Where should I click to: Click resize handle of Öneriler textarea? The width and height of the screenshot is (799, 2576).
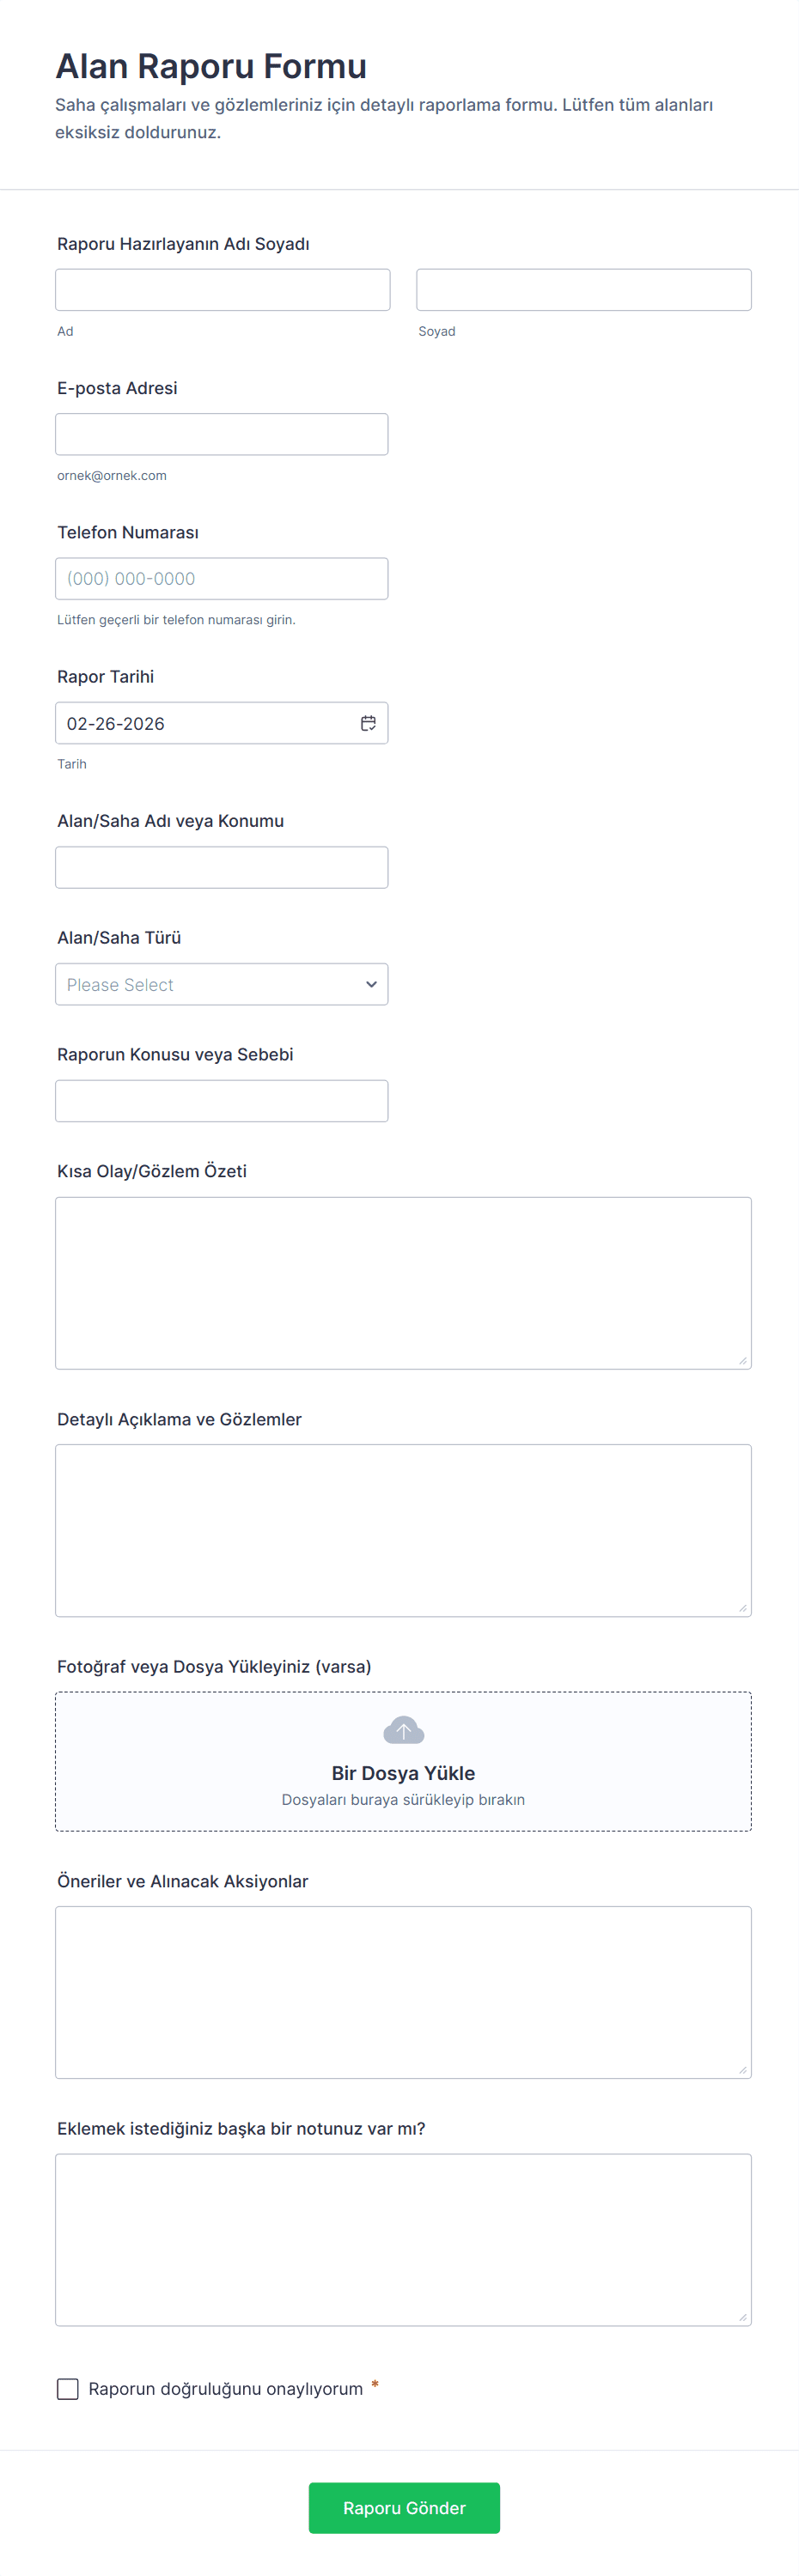pos(742,2069)
